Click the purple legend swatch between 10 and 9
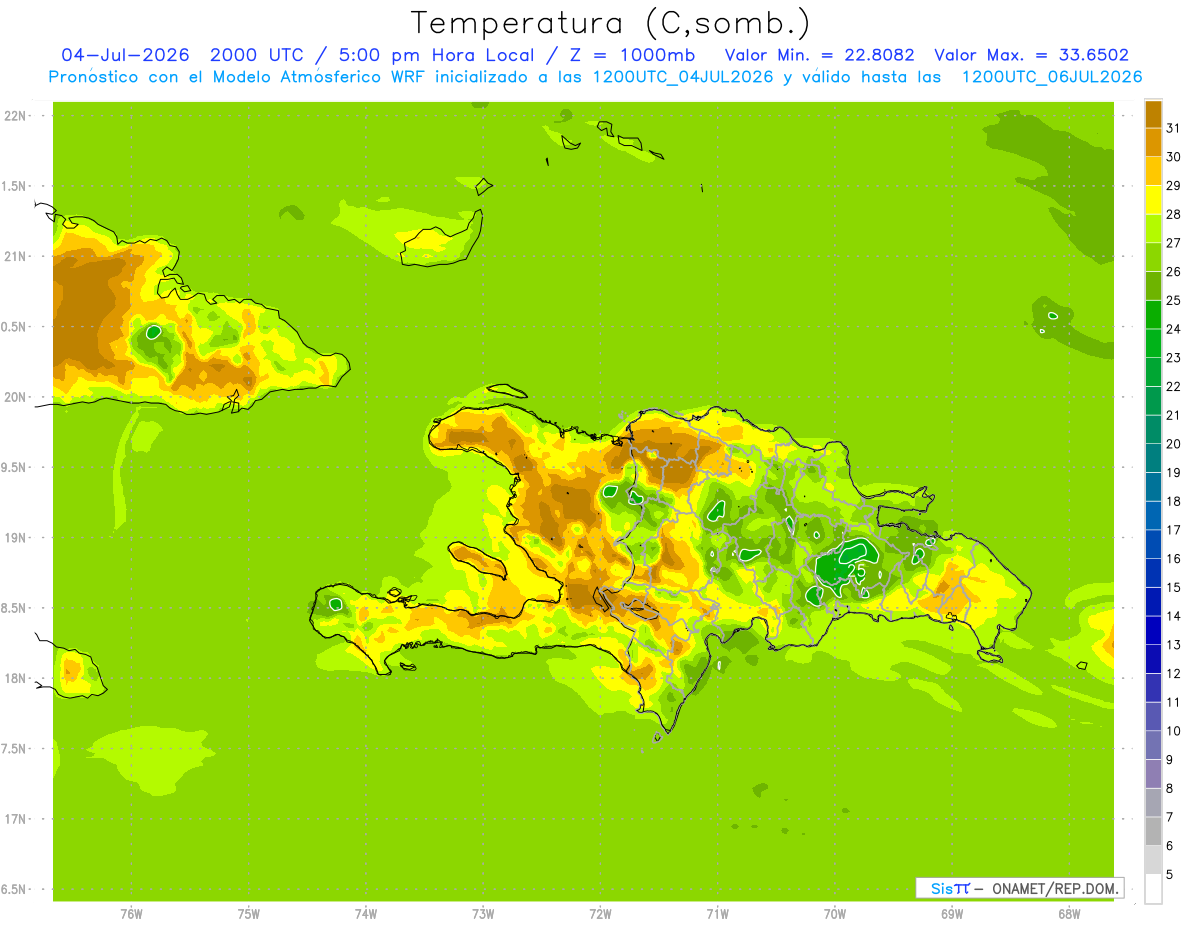This screenshot has height=927, width=1200. coord(1153,745)
